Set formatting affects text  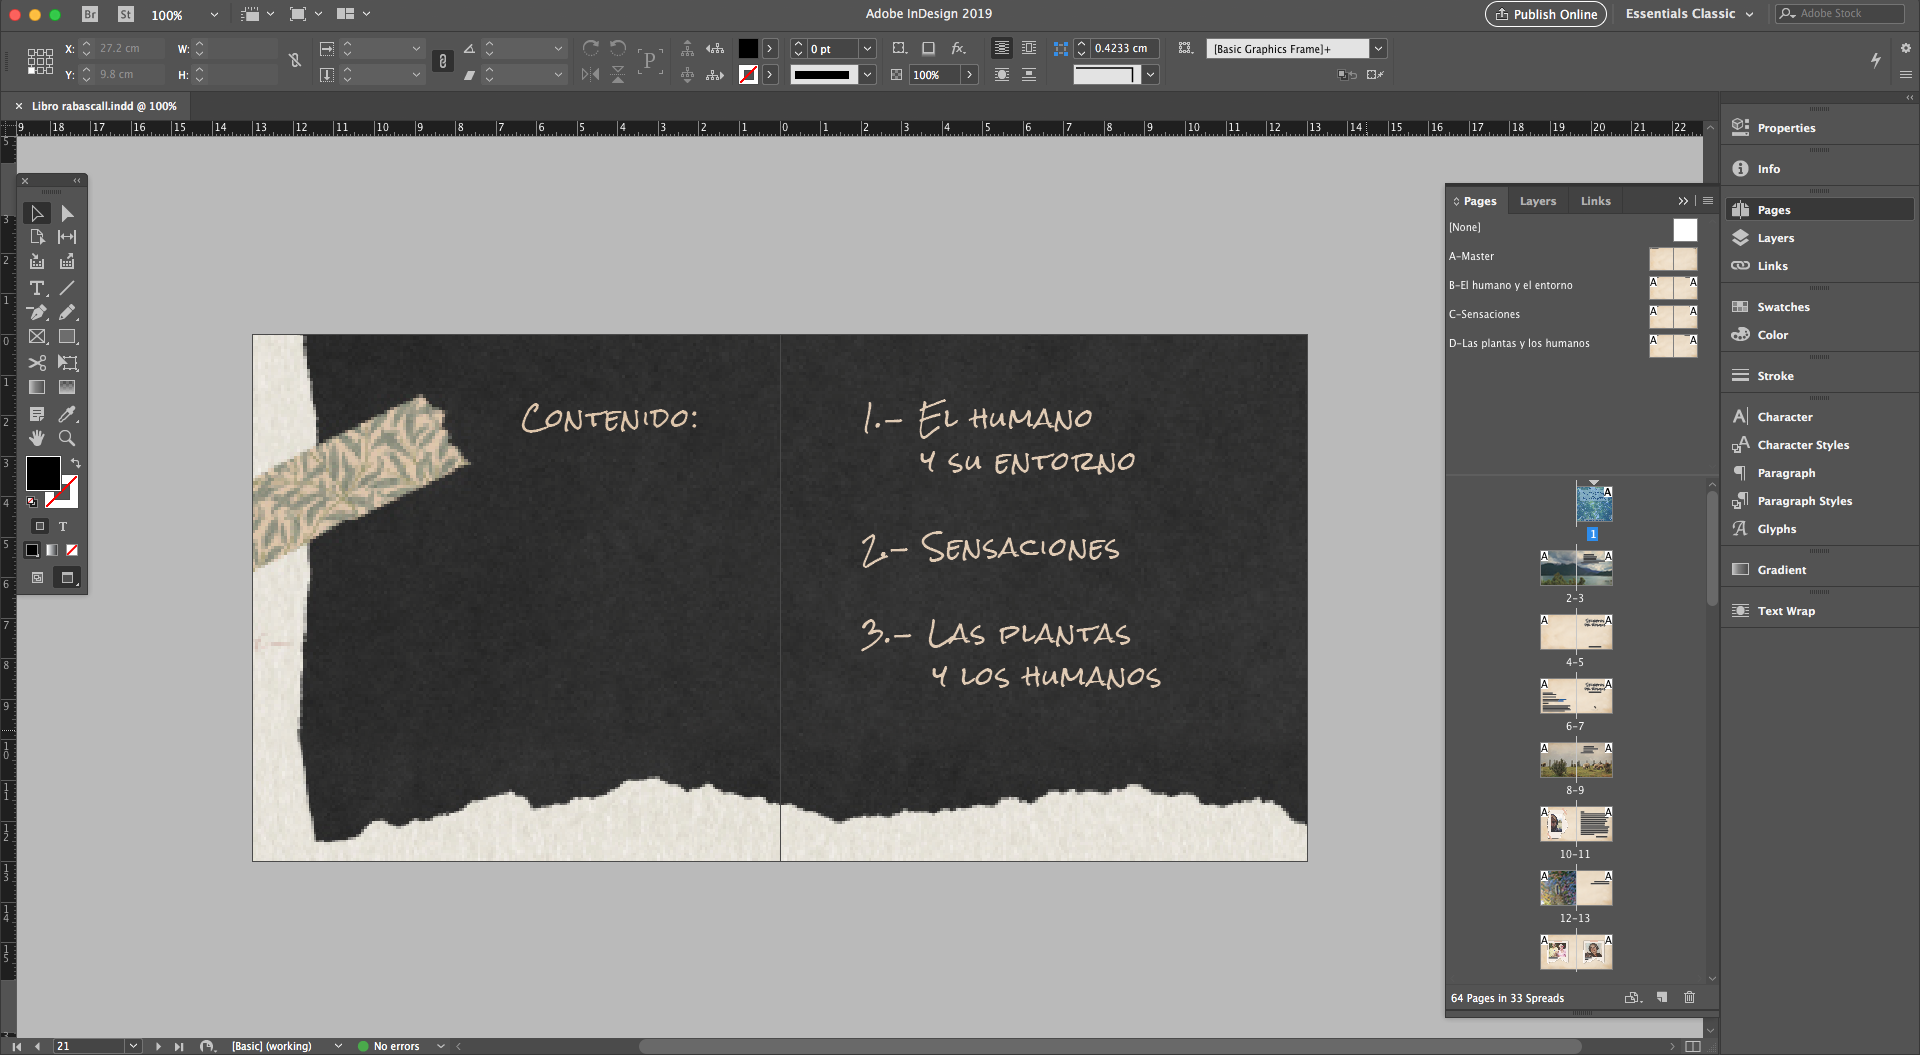63,526
